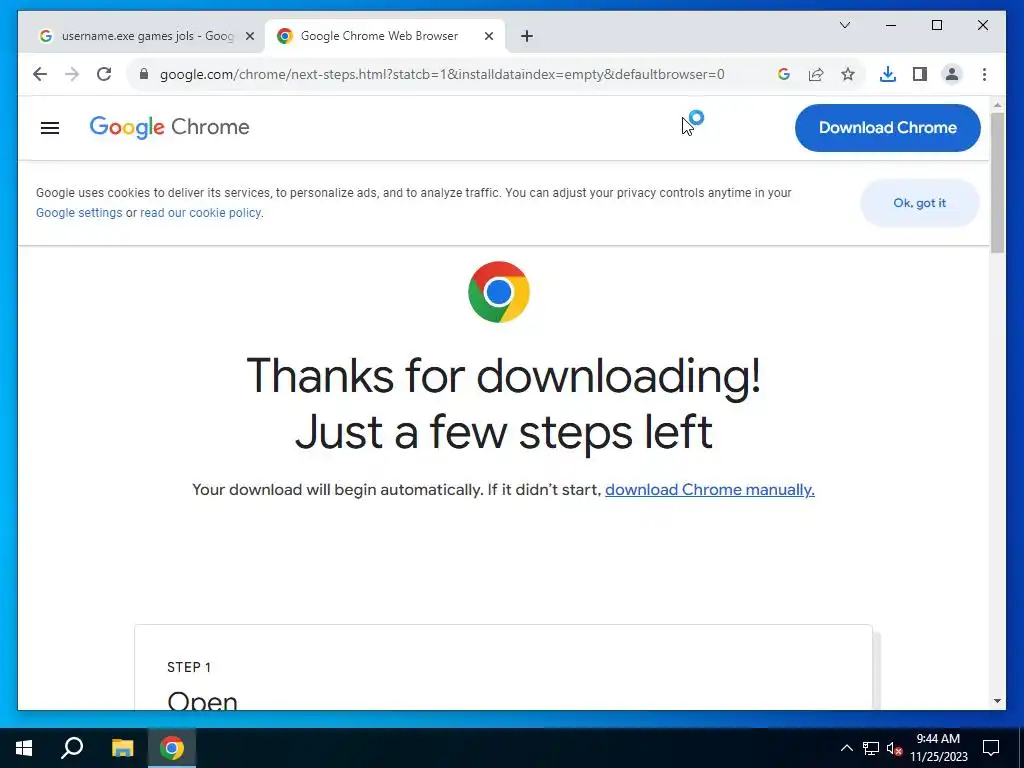Open the notification center icon
This screenshot has height=768, width=1024.
(991, 748)
